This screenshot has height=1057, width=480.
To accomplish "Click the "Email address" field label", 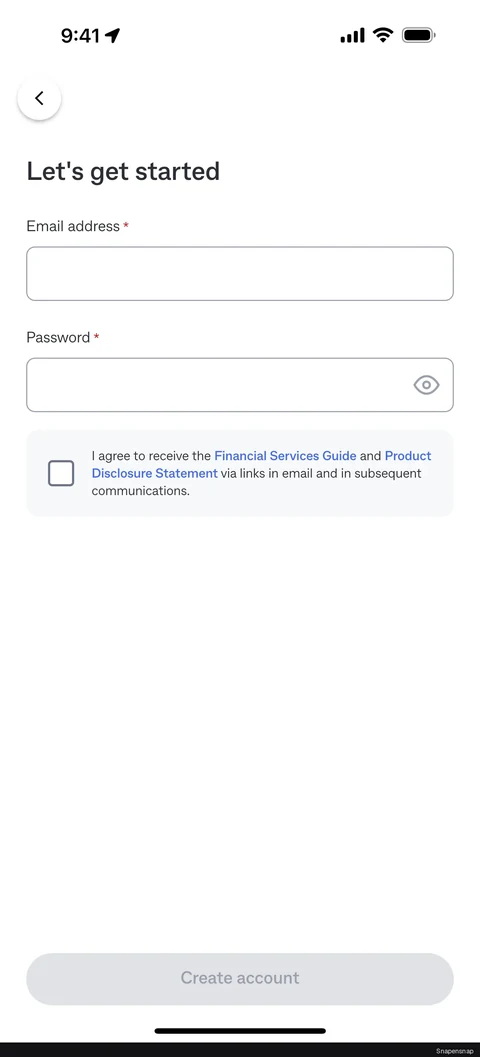I will coord(73,226).
